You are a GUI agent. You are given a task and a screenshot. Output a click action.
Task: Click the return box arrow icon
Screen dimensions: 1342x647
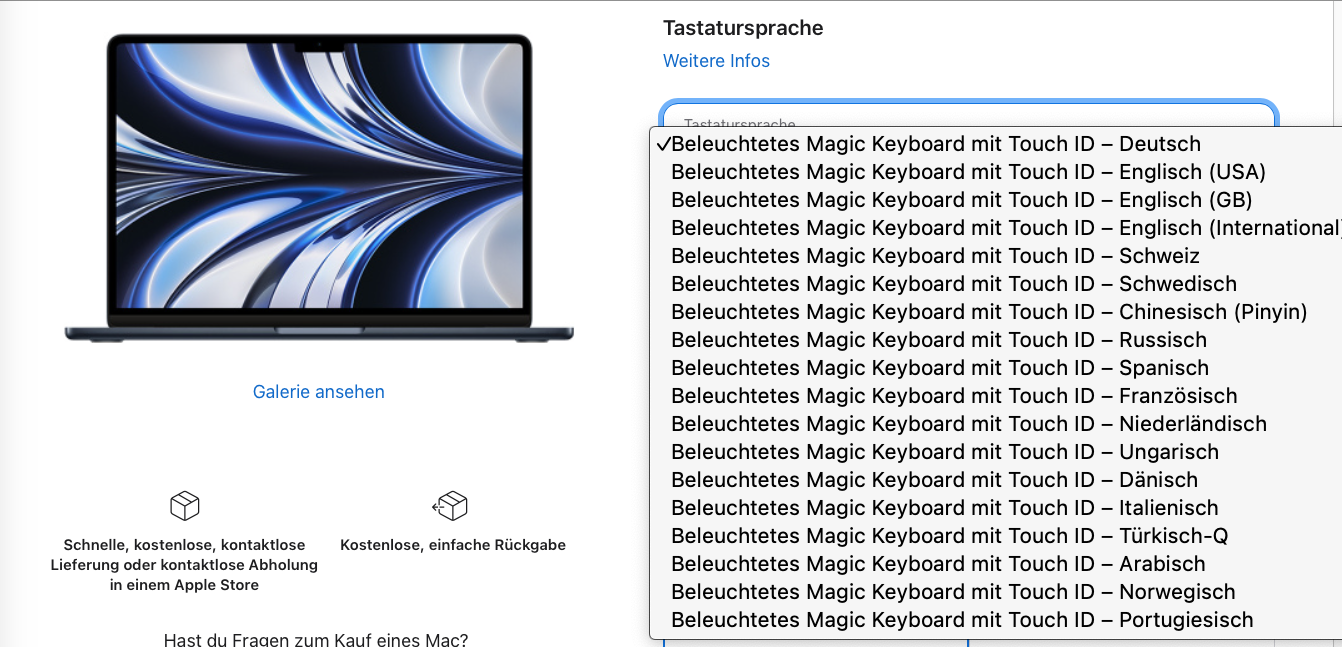point(450,506)
